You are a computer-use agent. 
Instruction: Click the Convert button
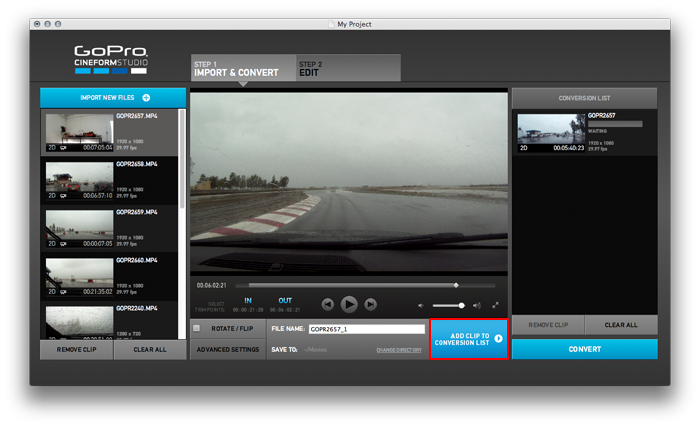pyautogui.click(x=585, y=349)
